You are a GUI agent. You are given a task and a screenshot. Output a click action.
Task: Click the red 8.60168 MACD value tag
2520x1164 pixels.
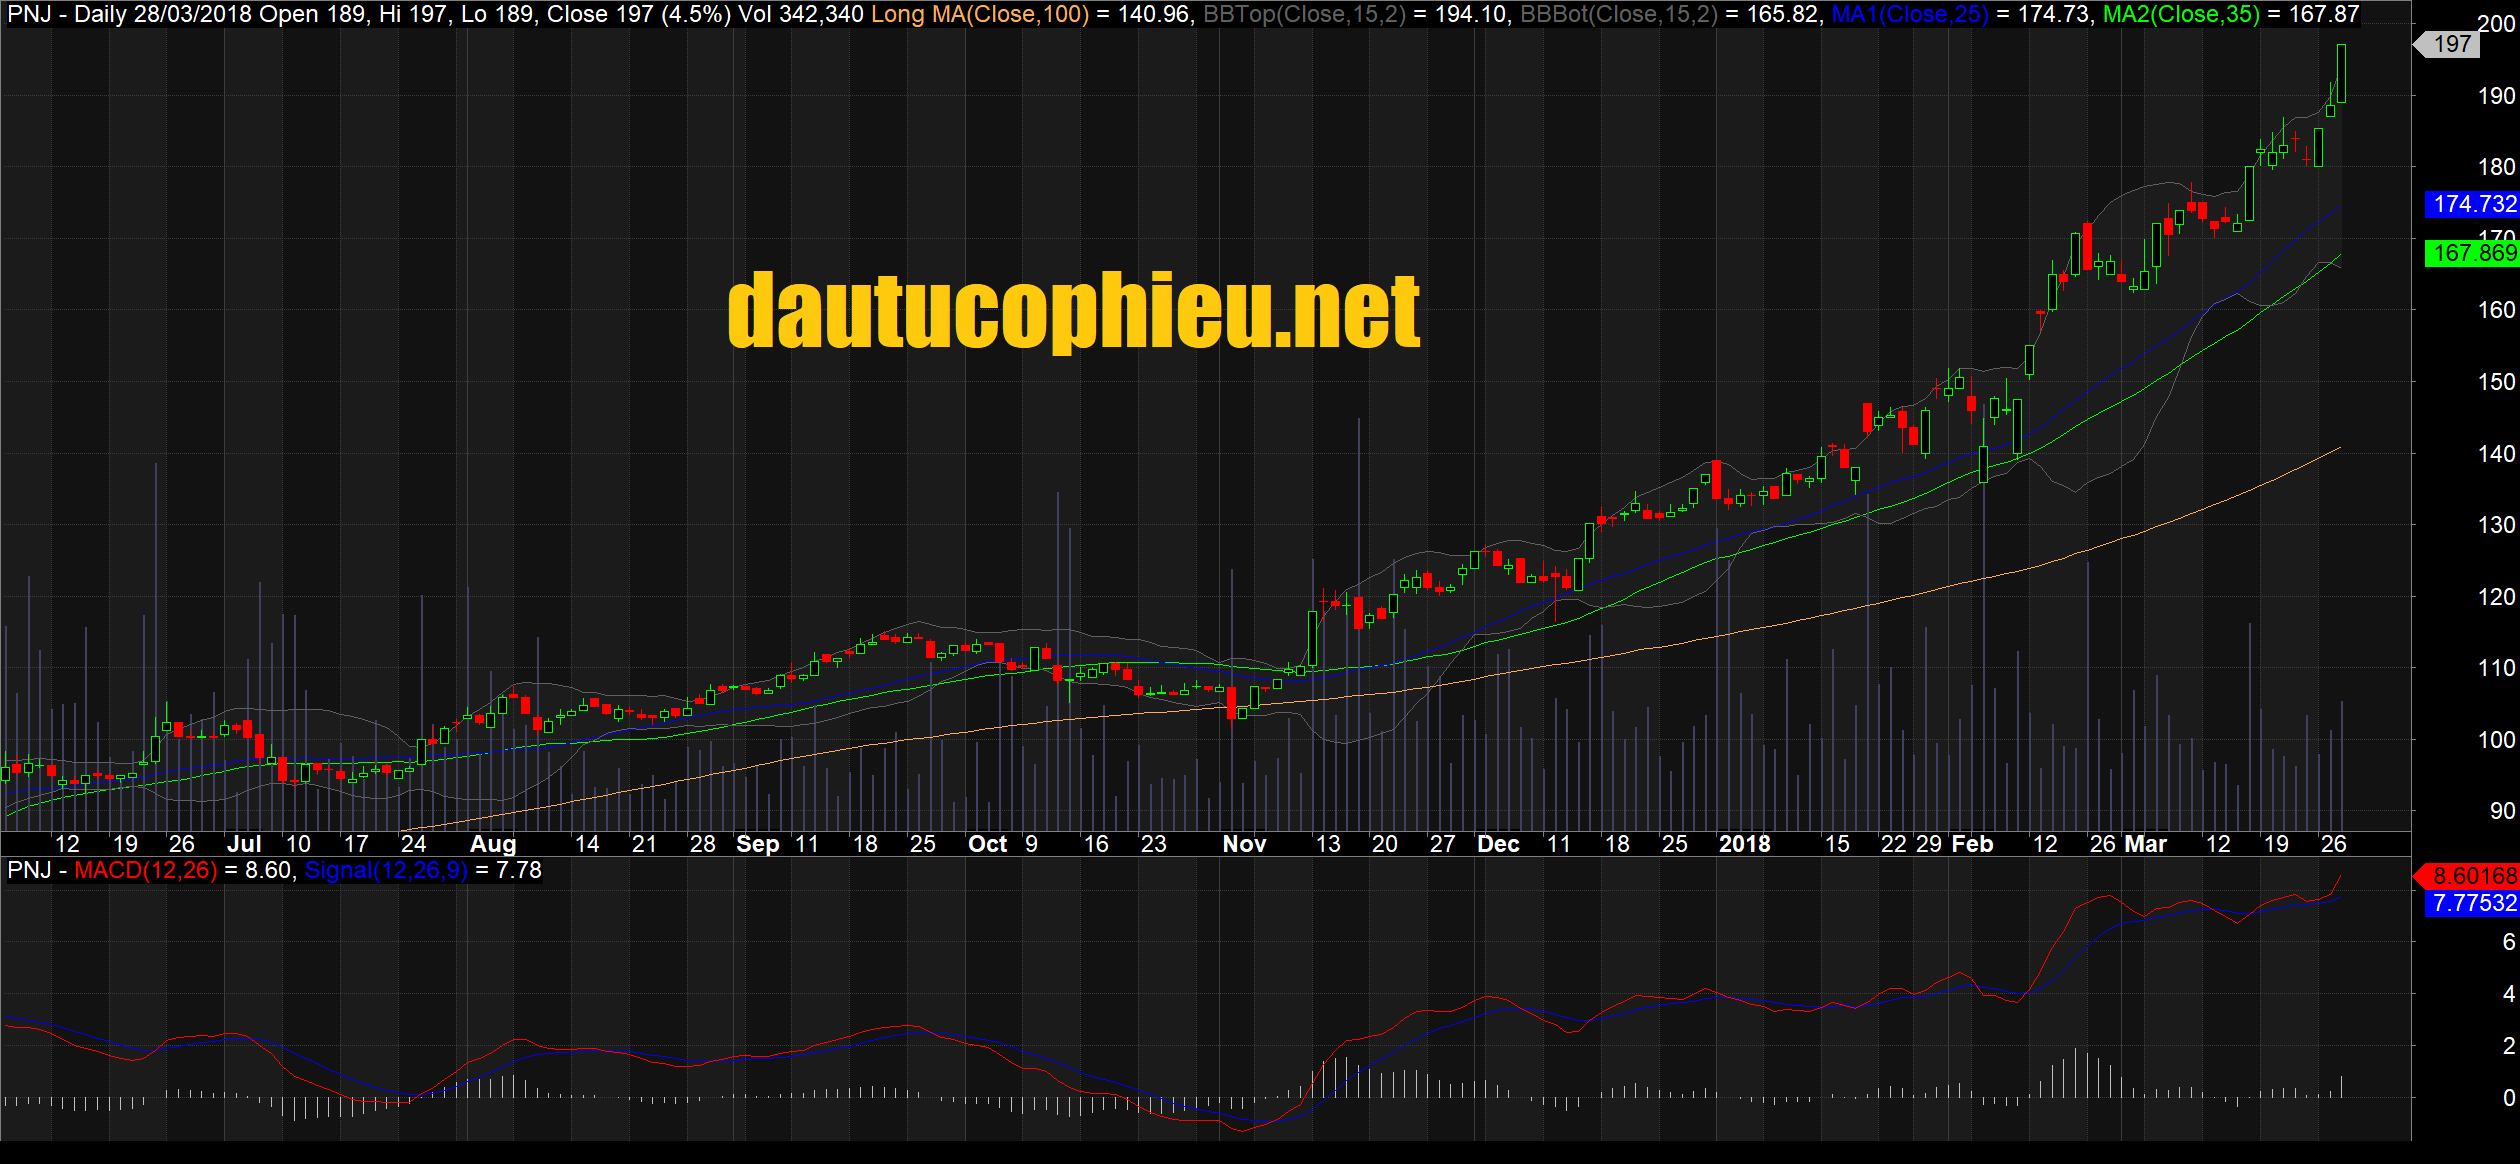[2473, 876]
